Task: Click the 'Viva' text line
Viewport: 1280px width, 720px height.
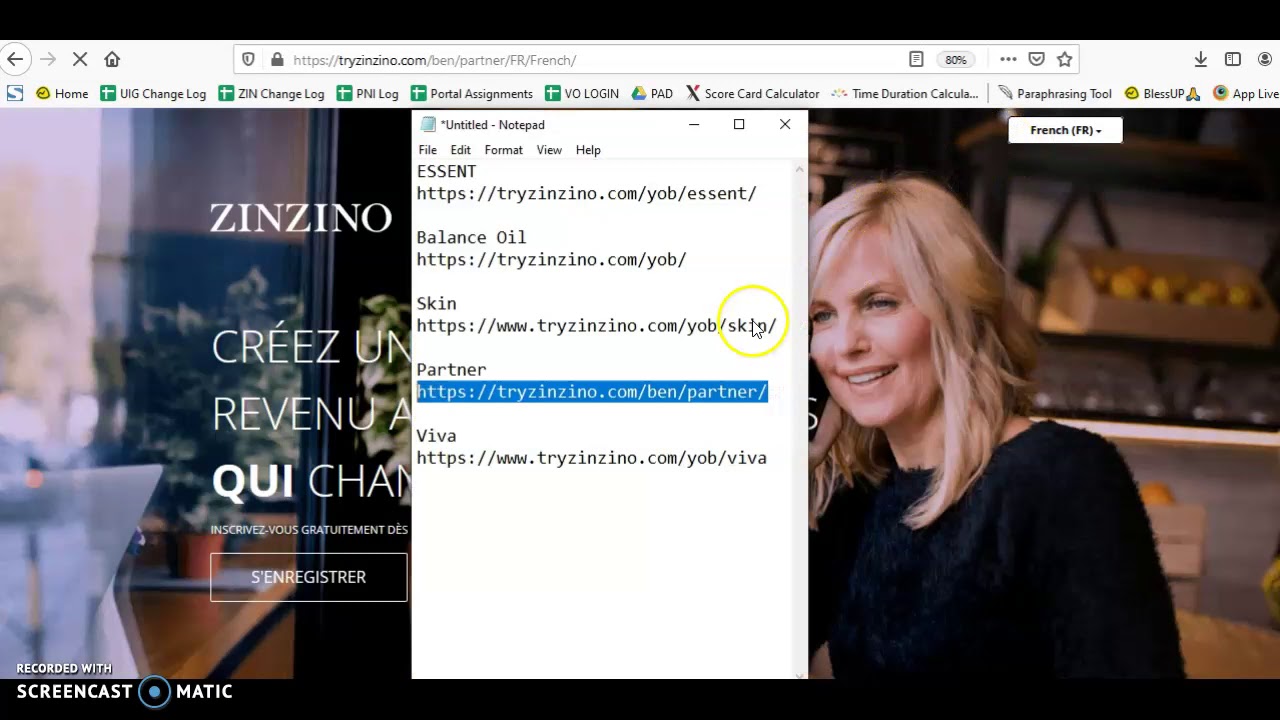Action: point(436,436)
